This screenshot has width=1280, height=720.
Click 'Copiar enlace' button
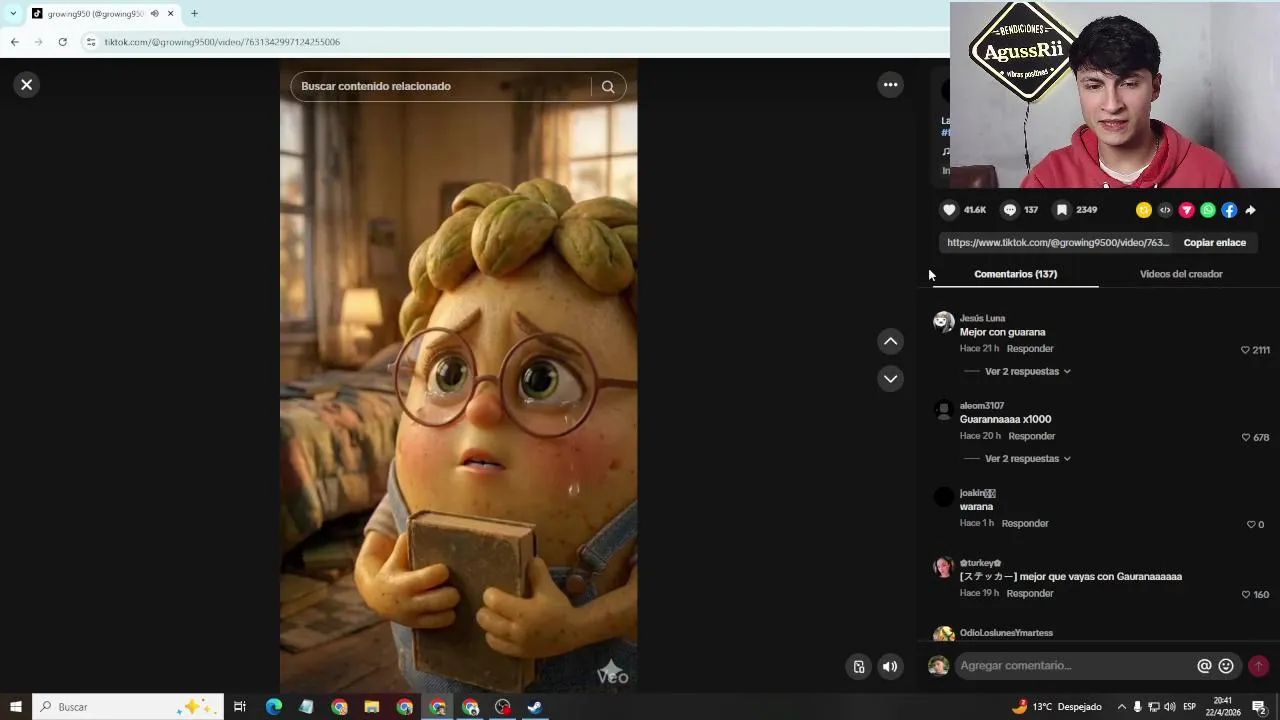[x=1214, y=243]
